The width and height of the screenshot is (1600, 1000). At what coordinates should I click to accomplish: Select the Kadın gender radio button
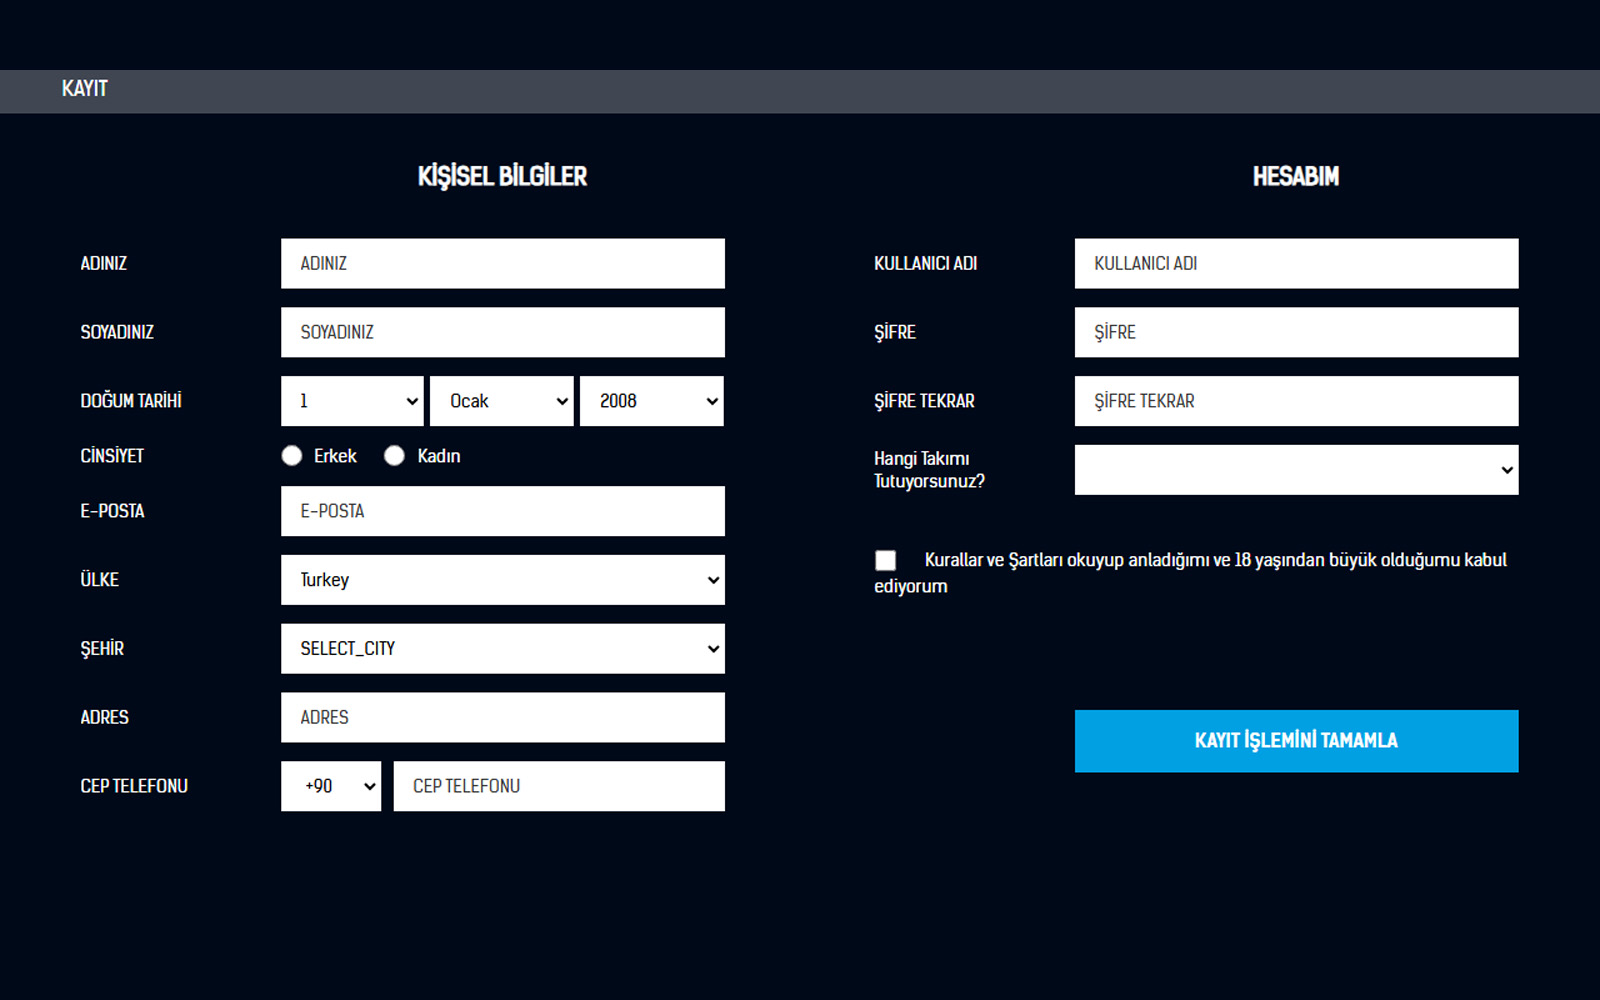tap(395, 456)
